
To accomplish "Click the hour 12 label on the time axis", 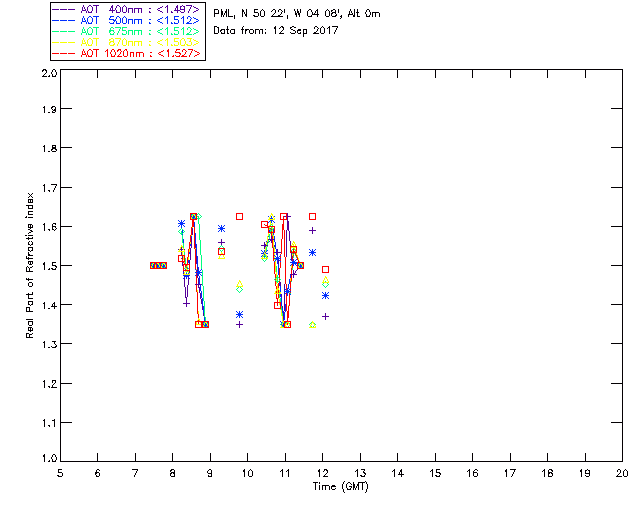I will (x=322, y=474).
